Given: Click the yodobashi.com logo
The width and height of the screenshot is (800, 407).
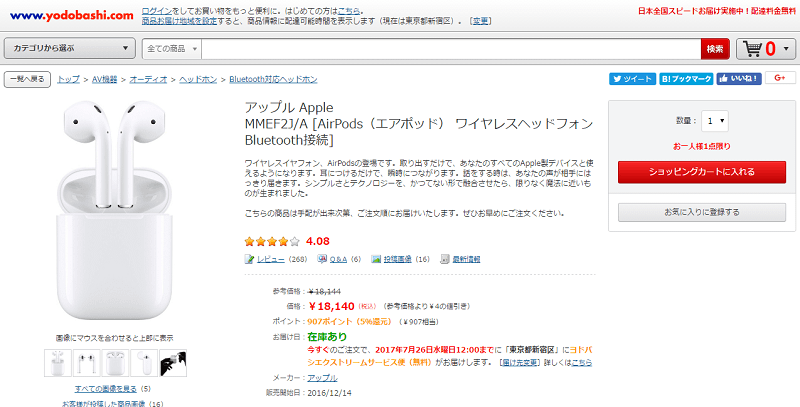Looking at the screenshot, I should click(x=71, y=15).
